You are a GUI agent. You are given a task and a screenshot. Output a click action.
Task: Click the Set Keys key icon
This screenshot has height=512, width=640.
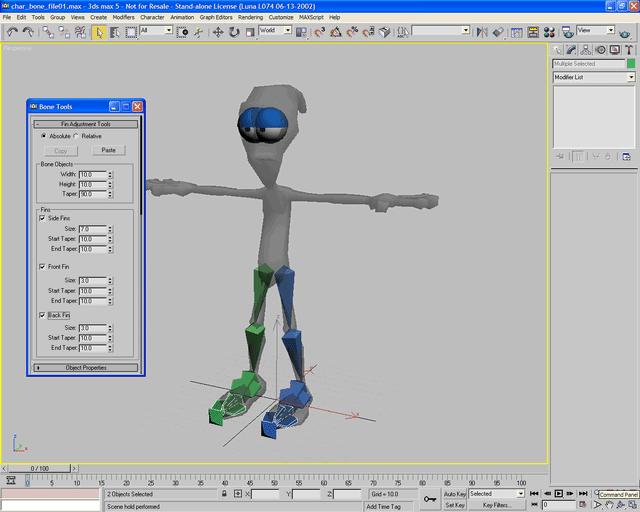[x=430, y=498]
